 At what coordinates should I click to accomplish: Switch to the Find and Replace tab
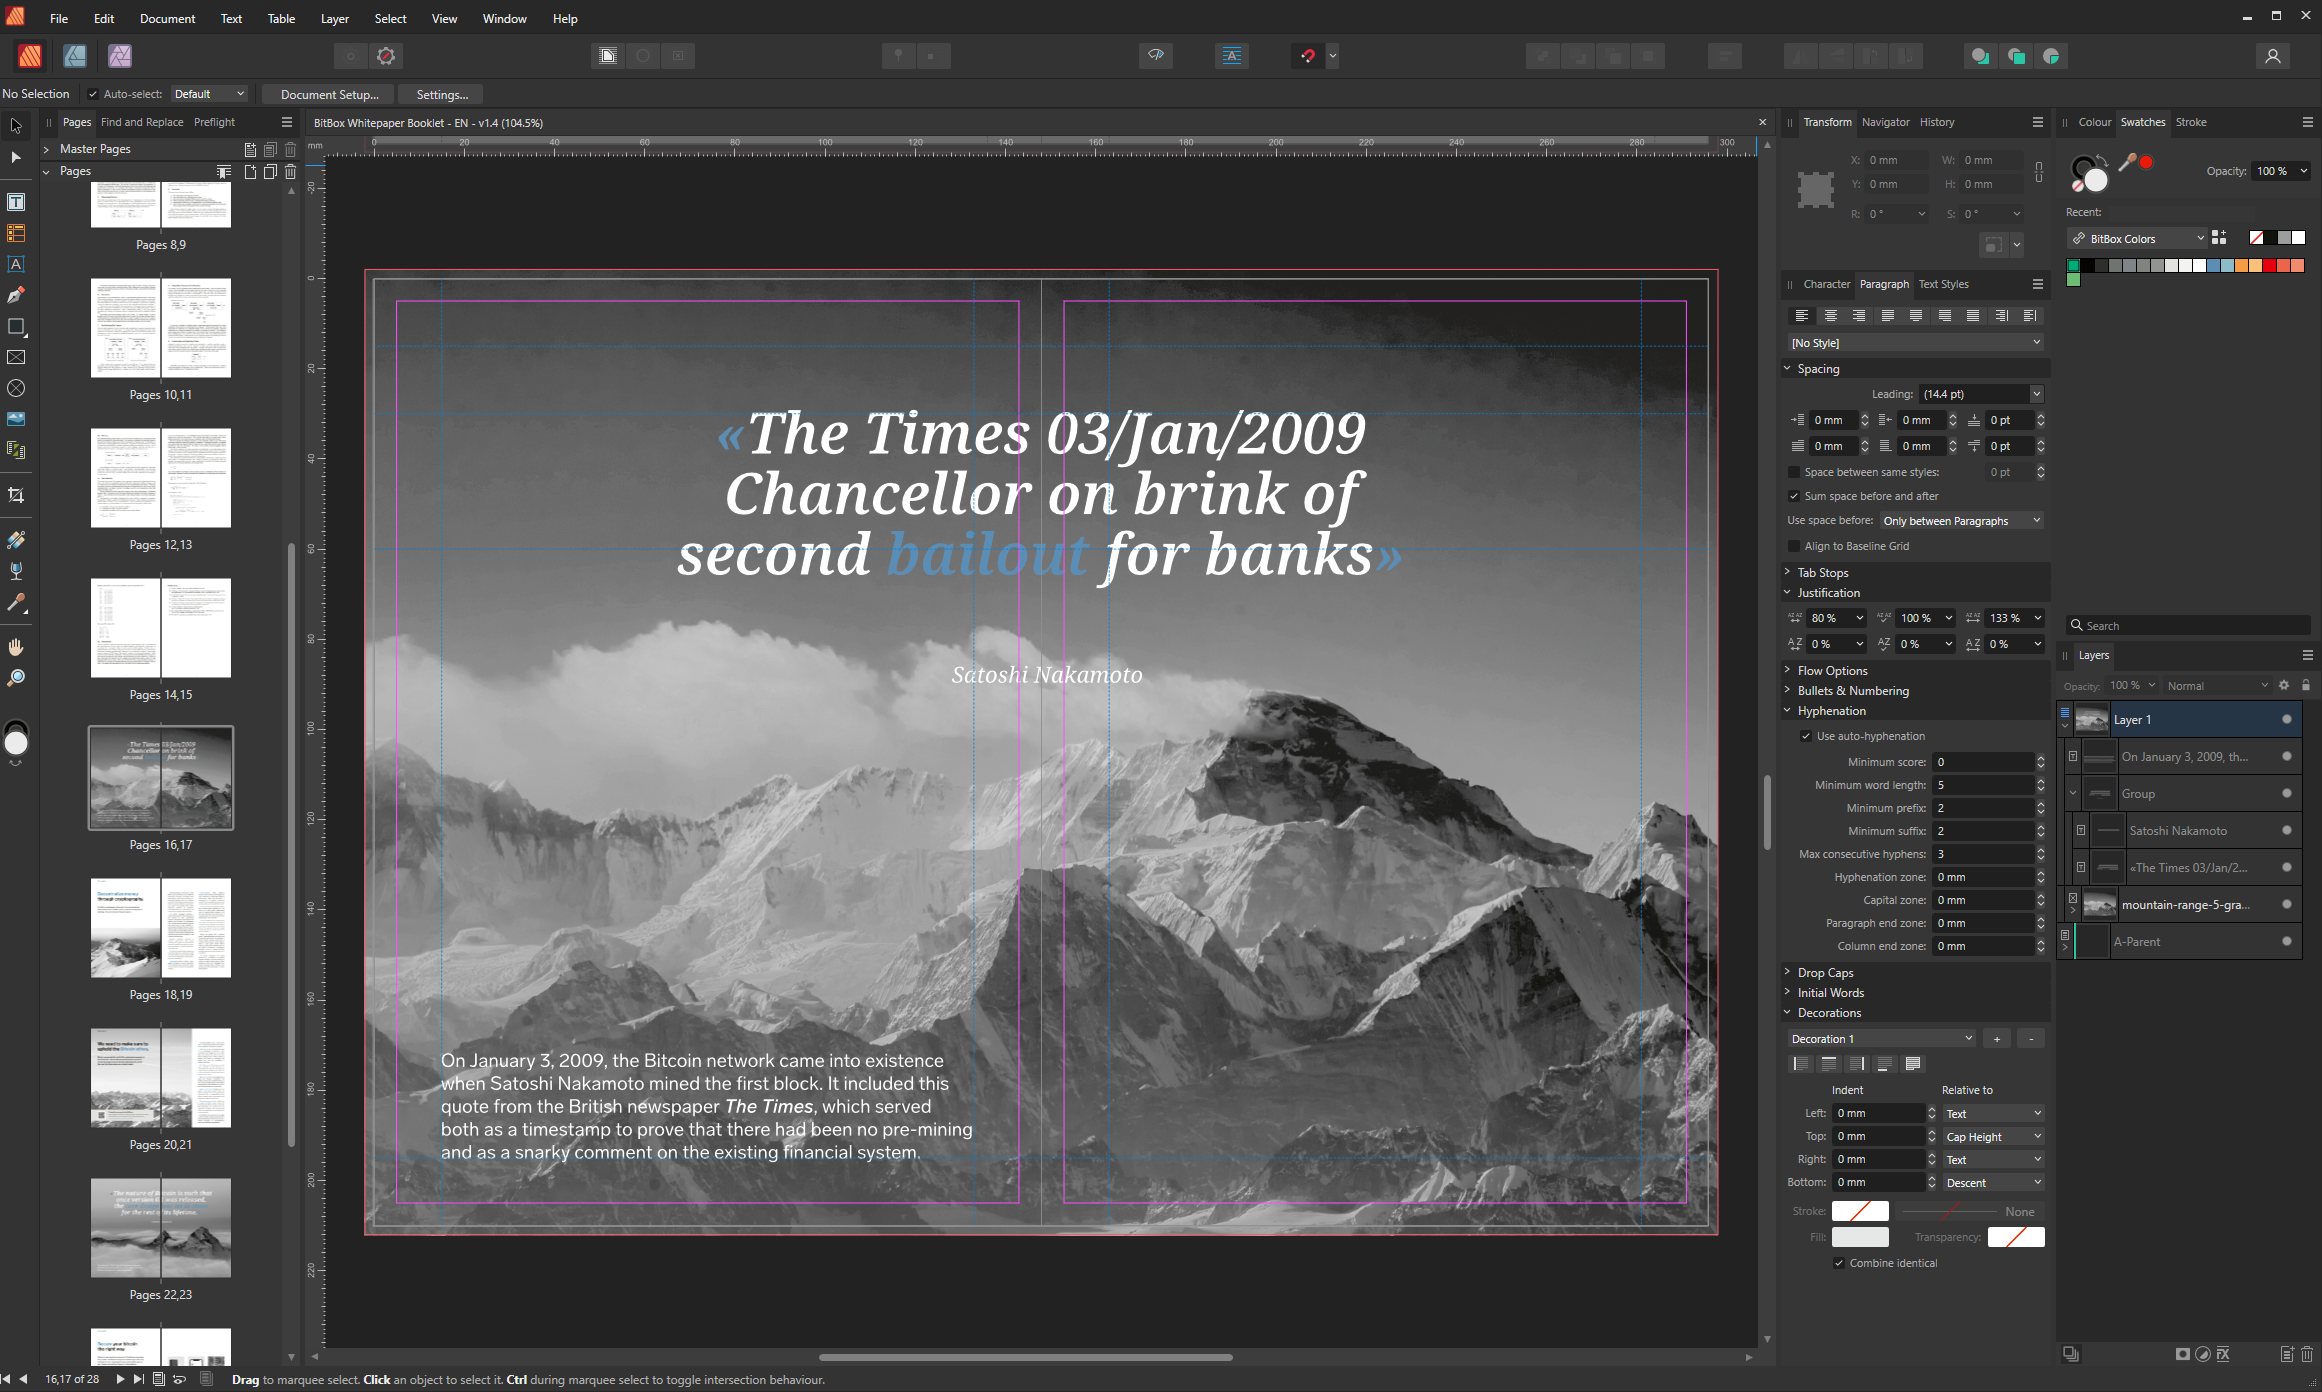pyautogui.click(x=142, y=122)
